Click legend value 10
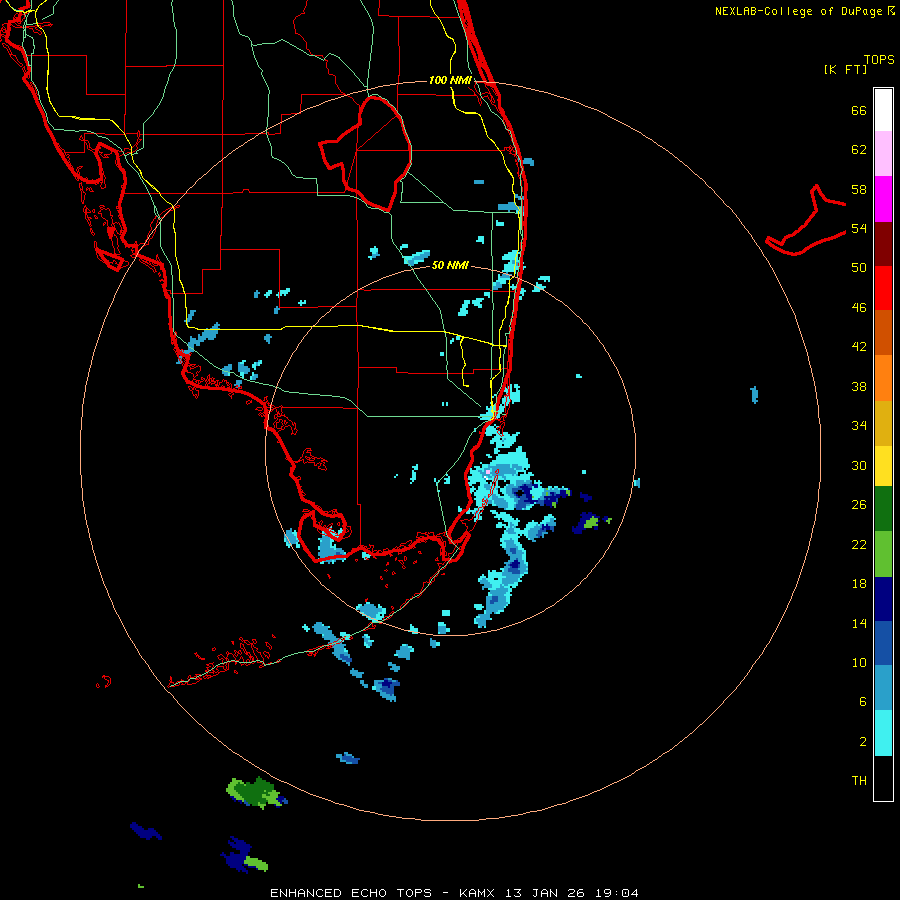 tap(859, 662)
